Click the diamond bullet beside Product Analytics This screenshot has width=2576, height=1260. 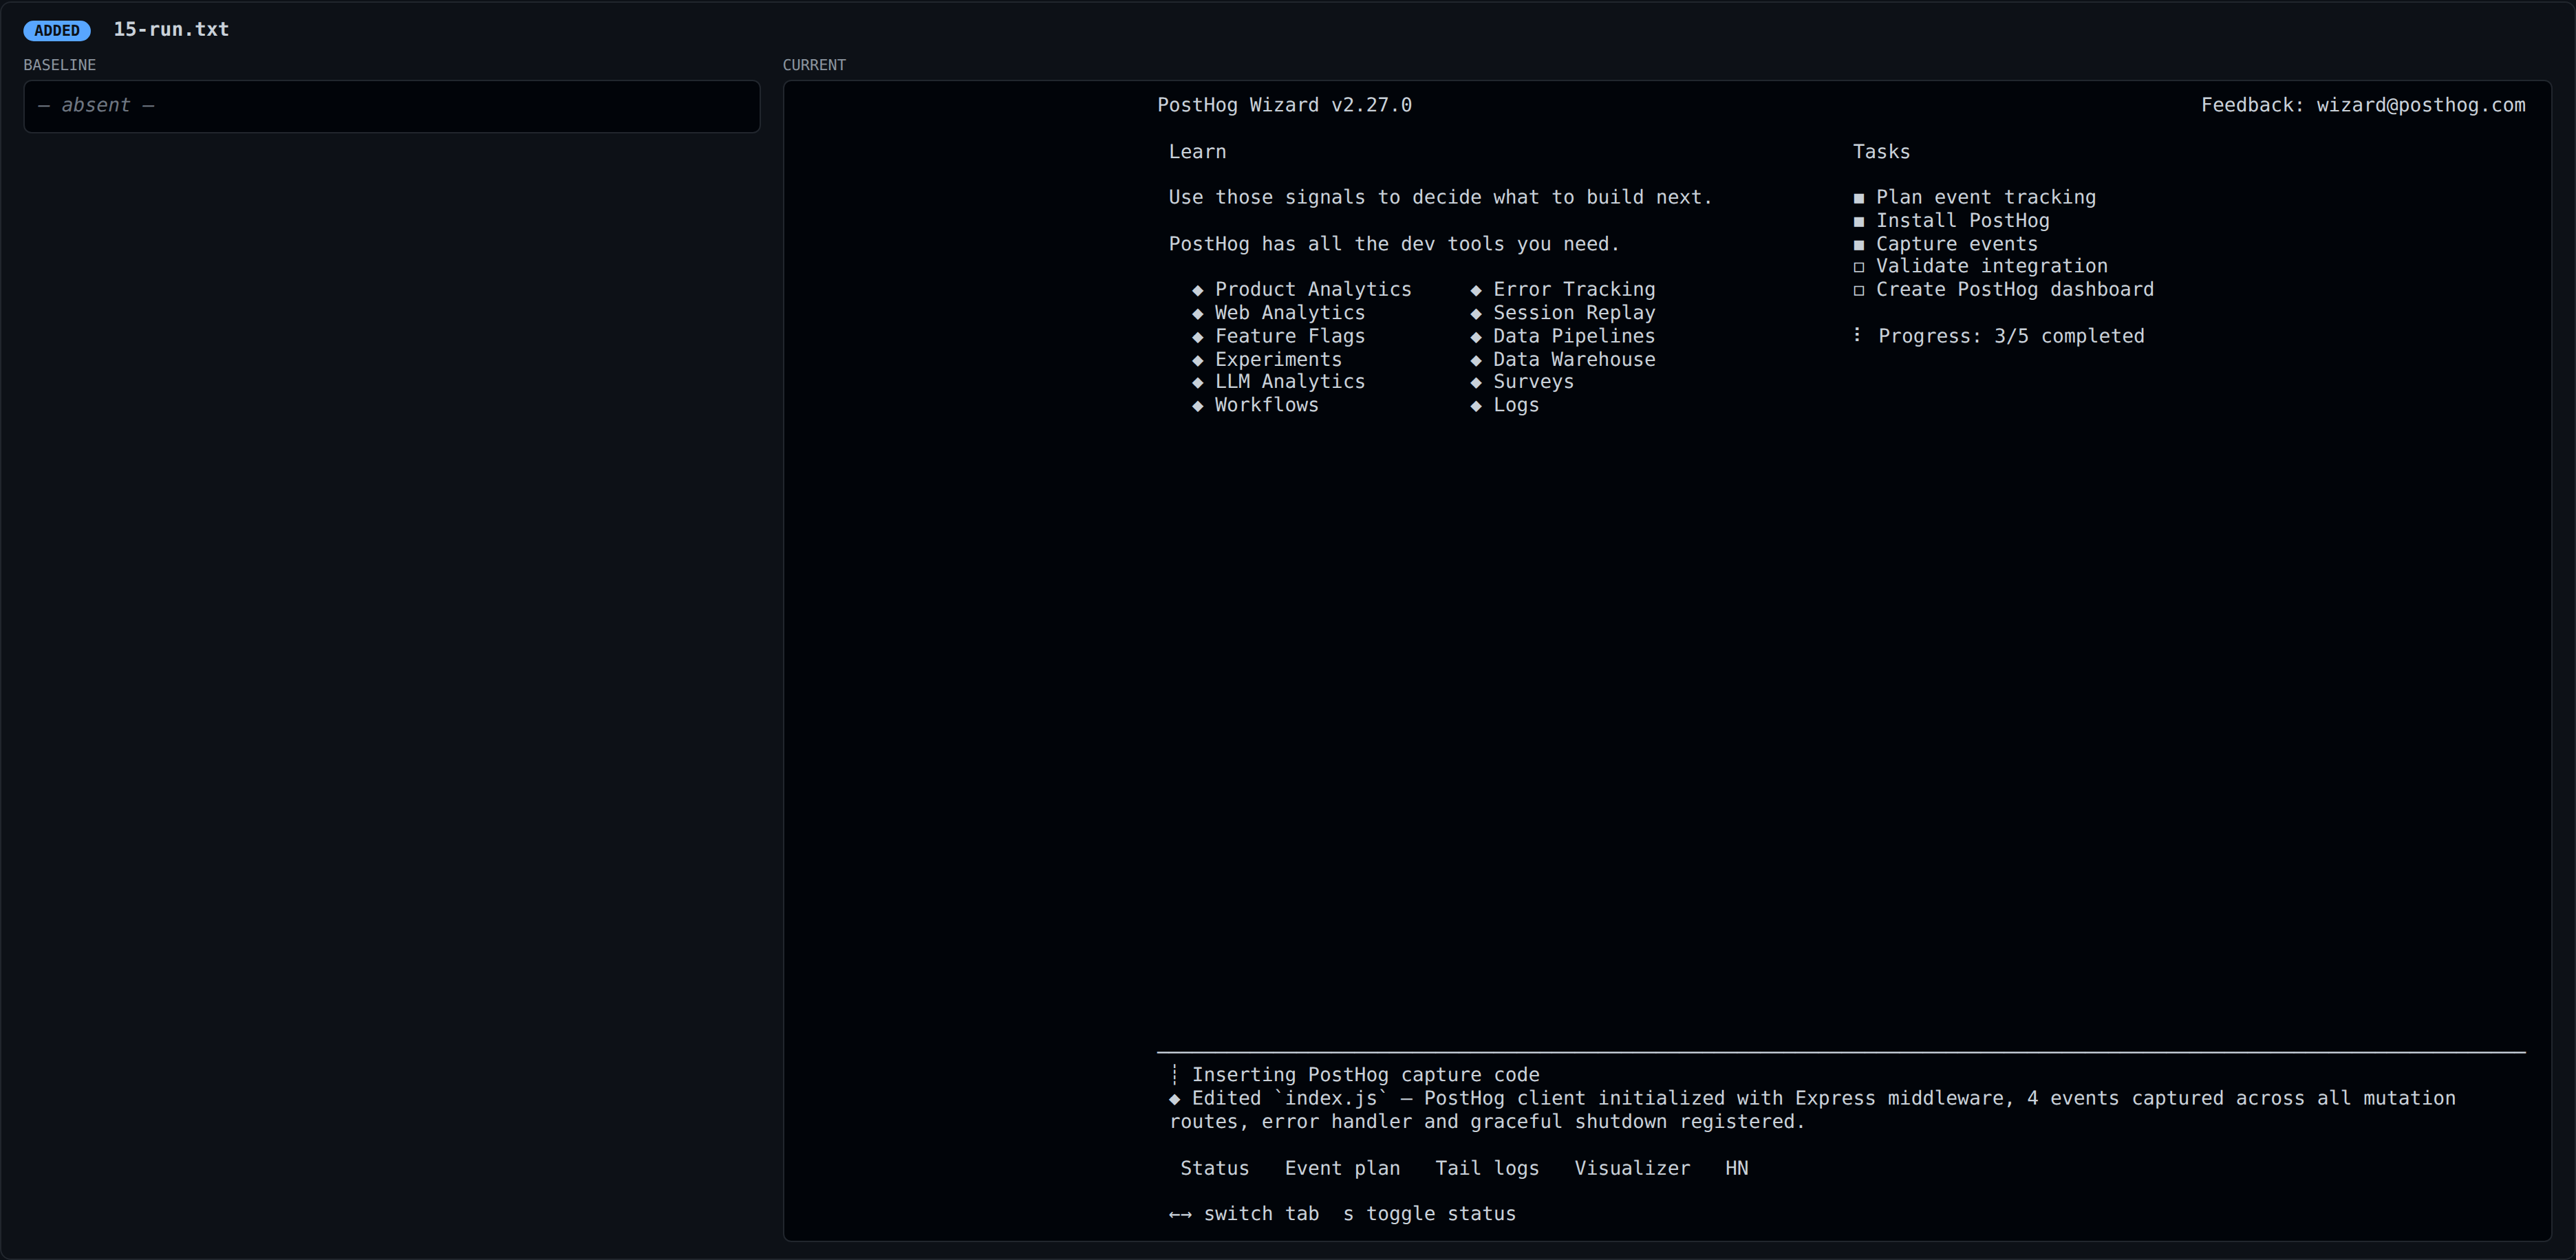tap(1198, 290)
